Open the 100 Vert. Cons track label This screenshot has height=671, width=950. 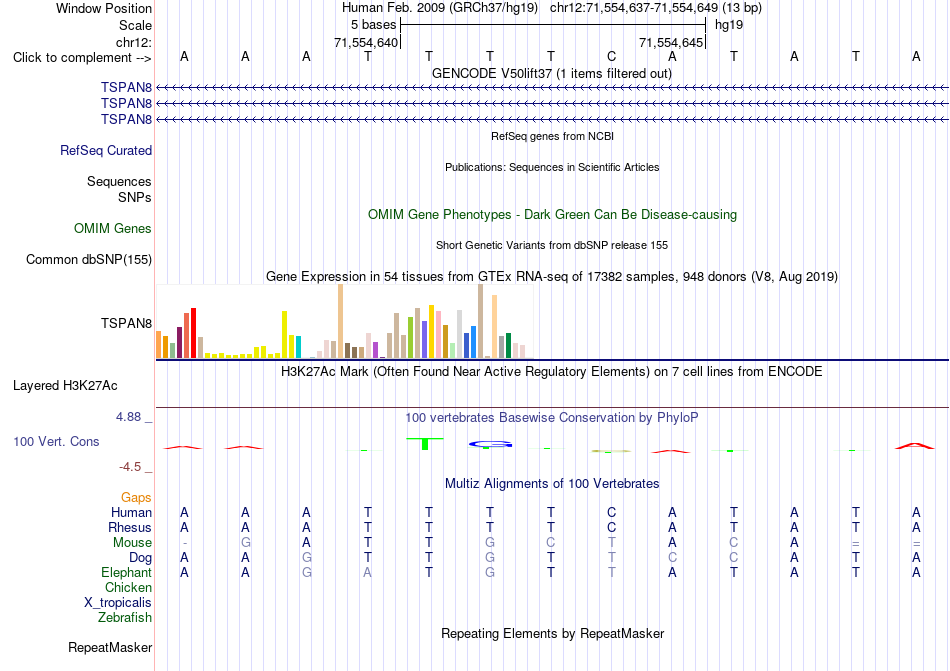[x=56, y=441]
